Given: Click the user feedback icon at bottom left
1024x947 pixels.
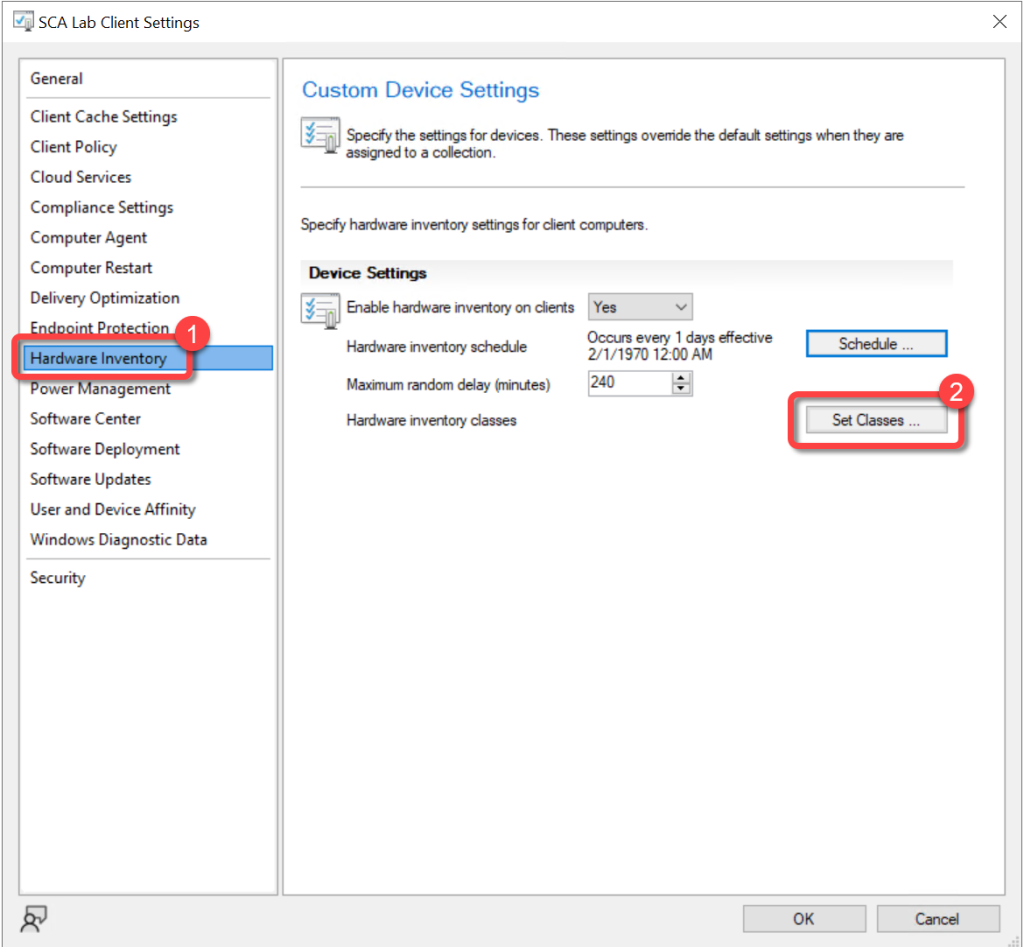Looking at the screenshot, I should tap(34, 919).
